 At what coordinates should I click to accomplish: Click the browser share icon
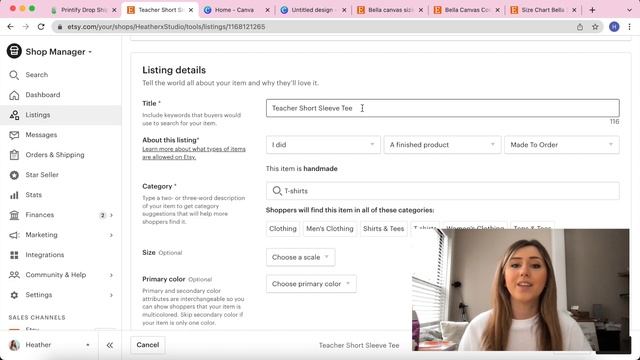[x=580, y=27]
